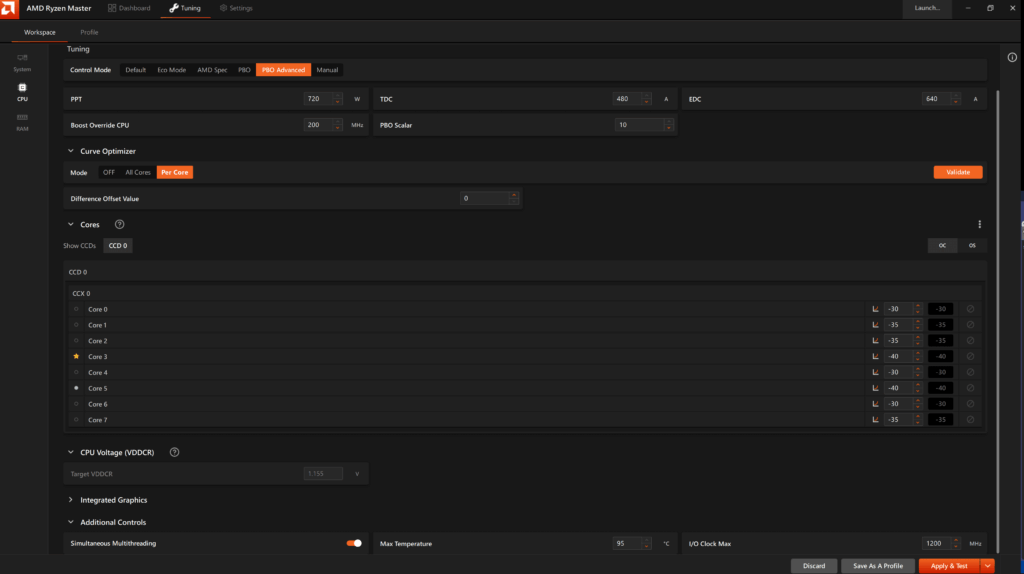
Task: Click the EDC value stepper arrows
Action: (x=956, y=99)
